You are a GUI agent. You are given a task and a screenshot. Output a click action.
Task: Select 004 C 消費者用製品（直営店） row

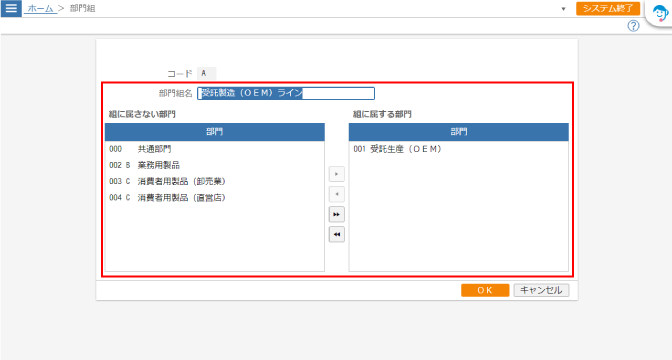[x=214, y=198]
